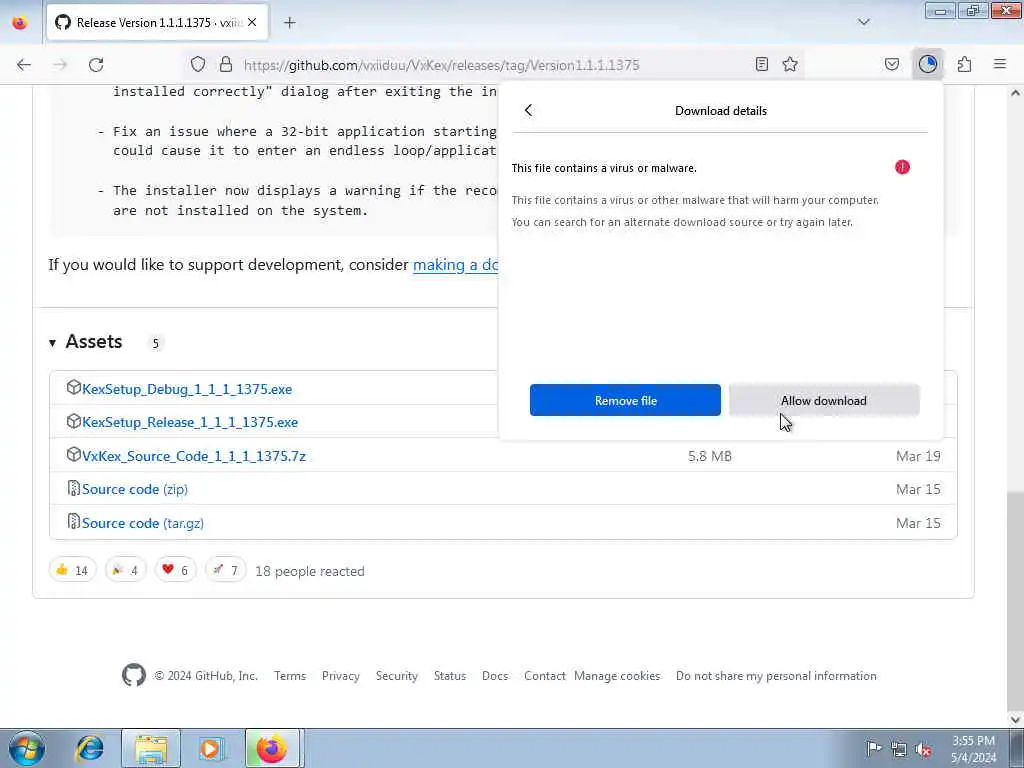Open Firefox application hamburger menu
The width and height of the screenshot is (1024, 768).
click(1000, 64)
